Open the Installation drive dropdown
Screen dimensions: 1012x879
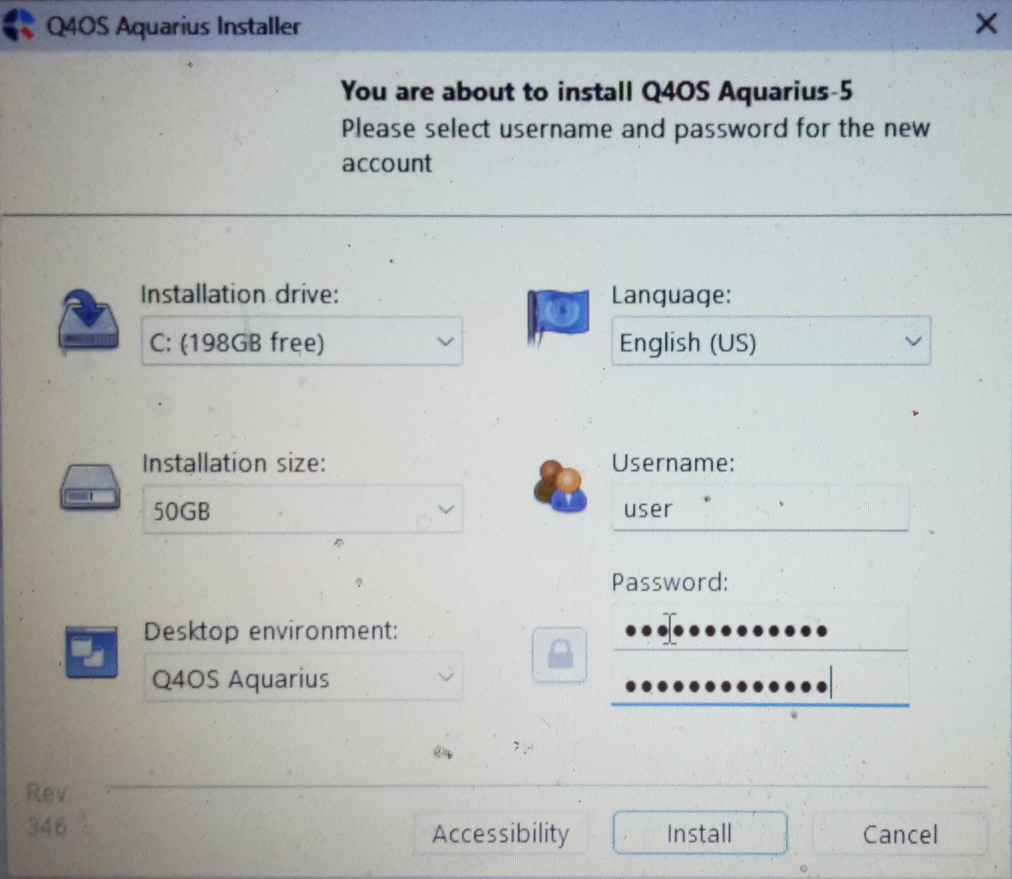pos(301,343)
